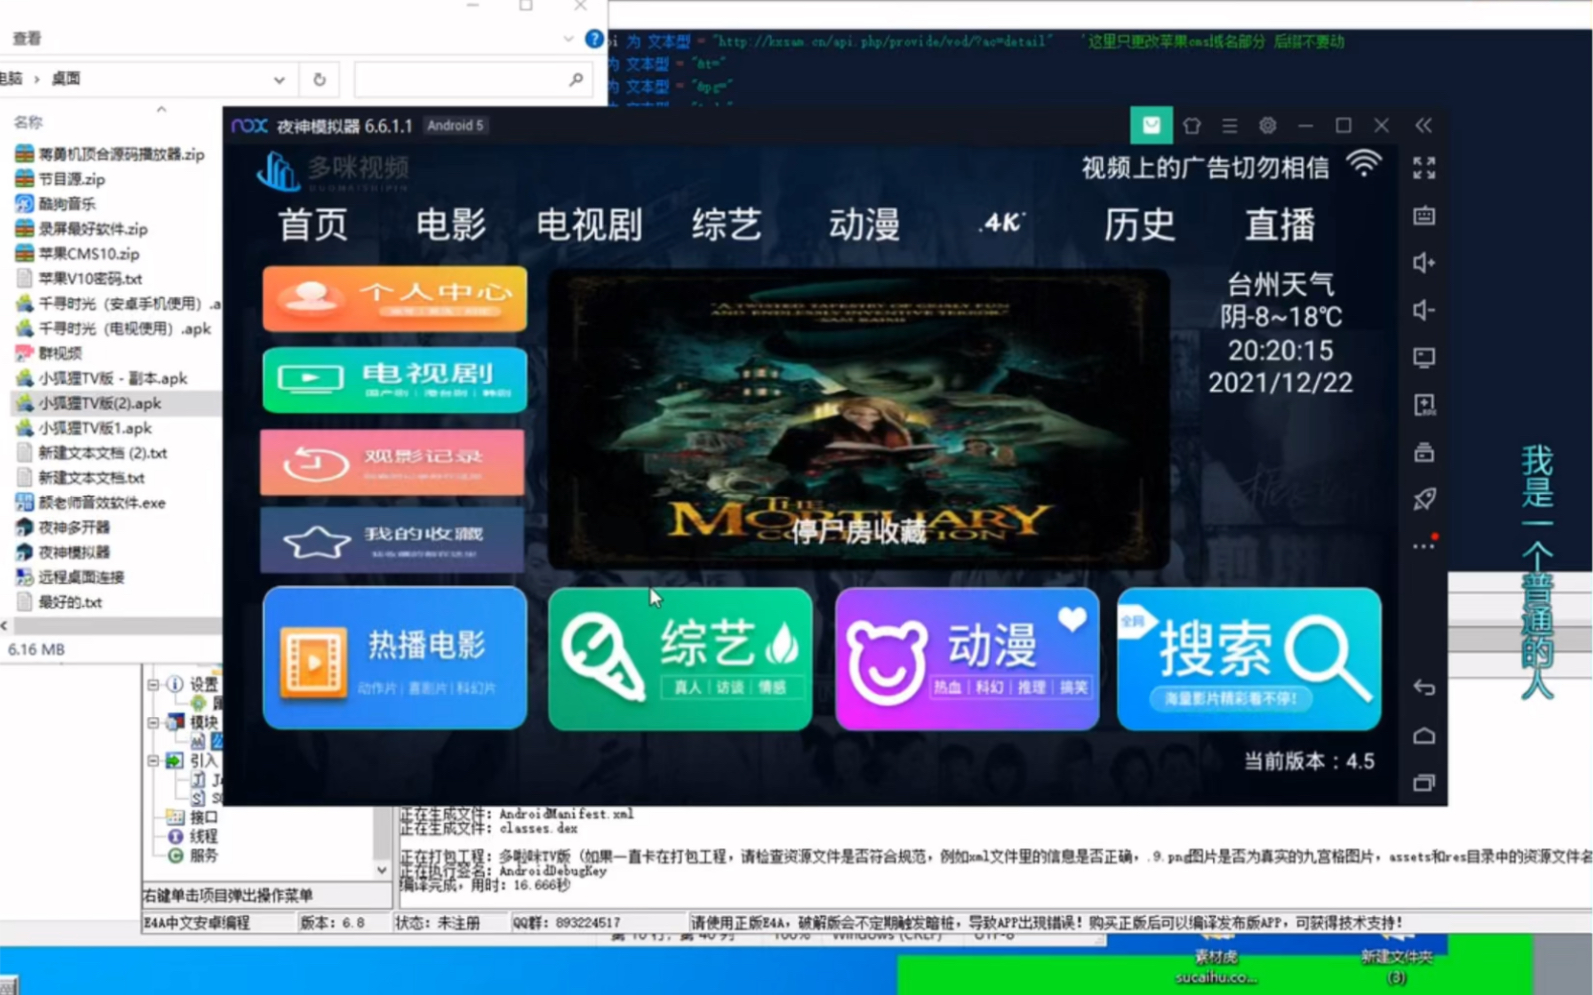The image size is (1593, 995).
Task: Open the green 综艺 tile
Action: coord(680,658)
